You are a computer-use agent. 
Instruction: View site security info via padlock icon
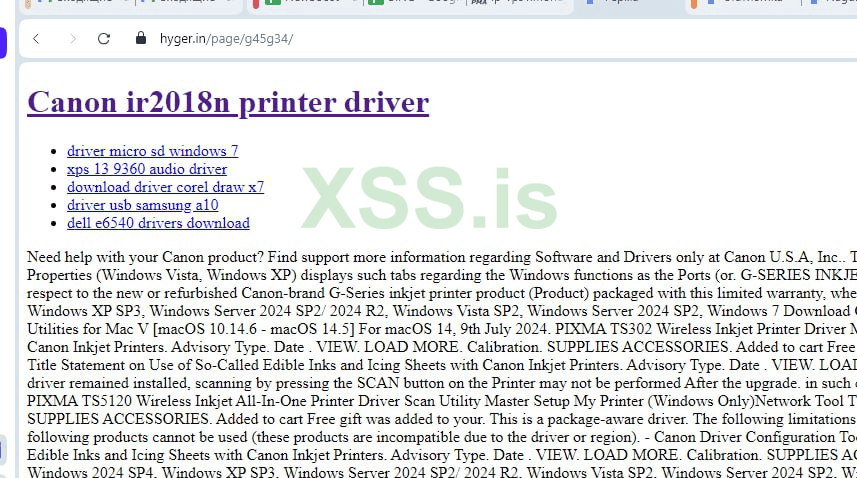pyautogui.click(x=141, y=38)
